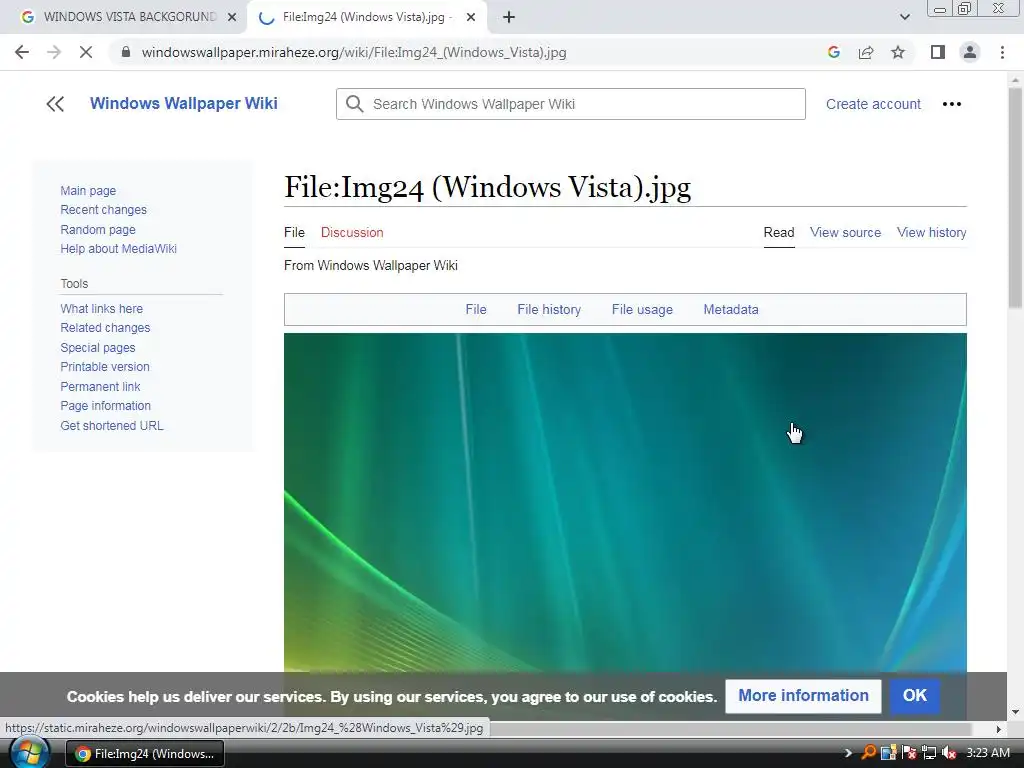The width and height of the screenshot is (1024, 768).
Task: Click the browser address bar URL
Action: tap(354, 52)
